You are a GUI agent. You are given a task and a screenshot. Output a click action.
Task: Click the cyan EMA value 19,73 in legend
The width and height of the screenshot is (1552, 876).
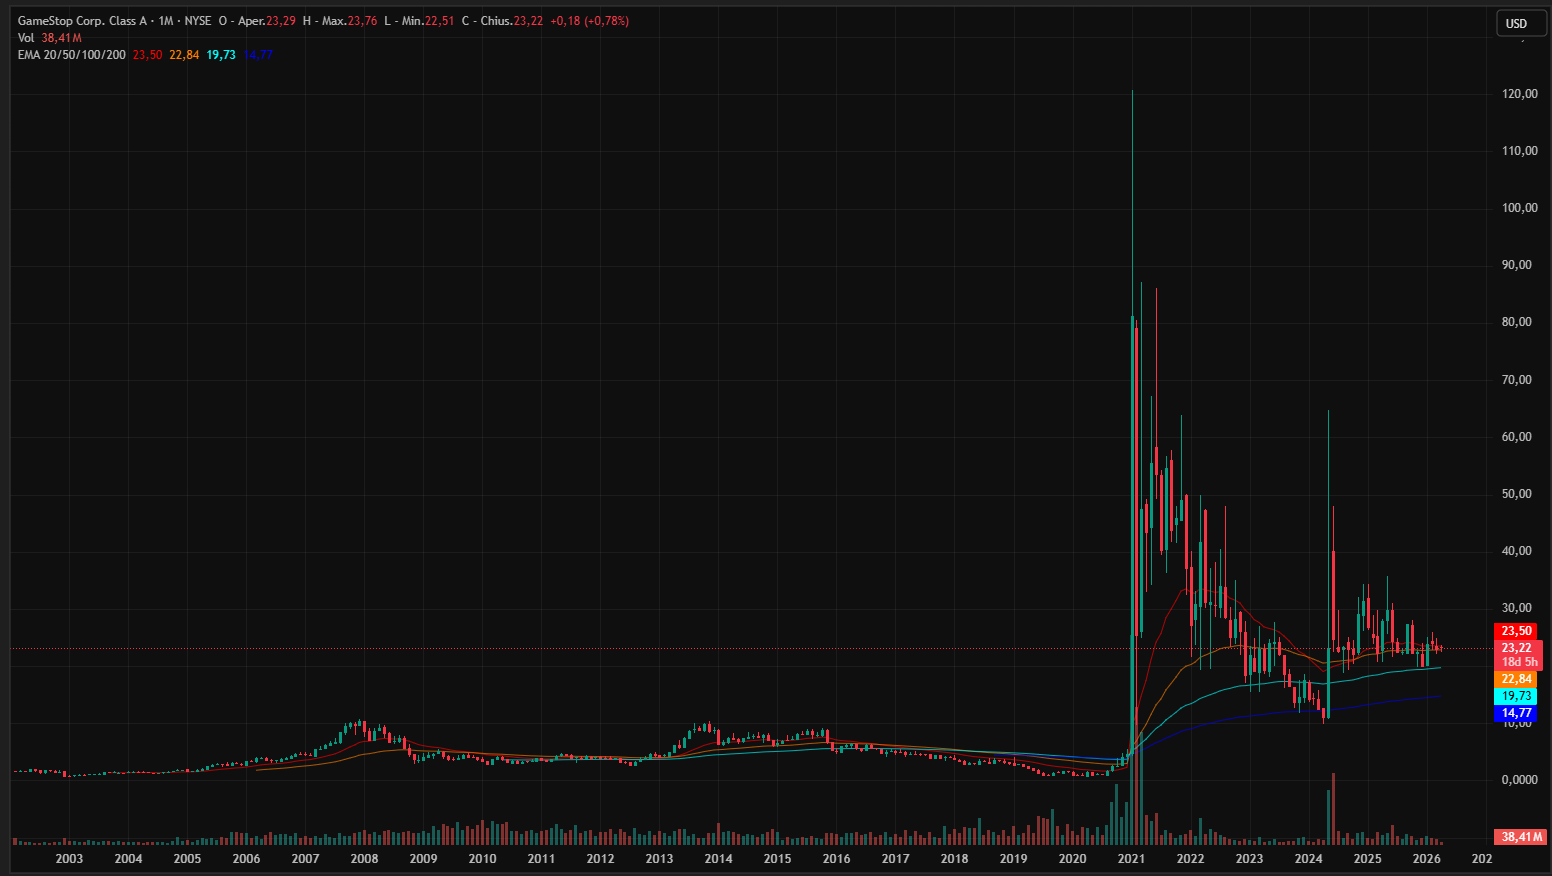pyautogui.click(x=221, y=55)
